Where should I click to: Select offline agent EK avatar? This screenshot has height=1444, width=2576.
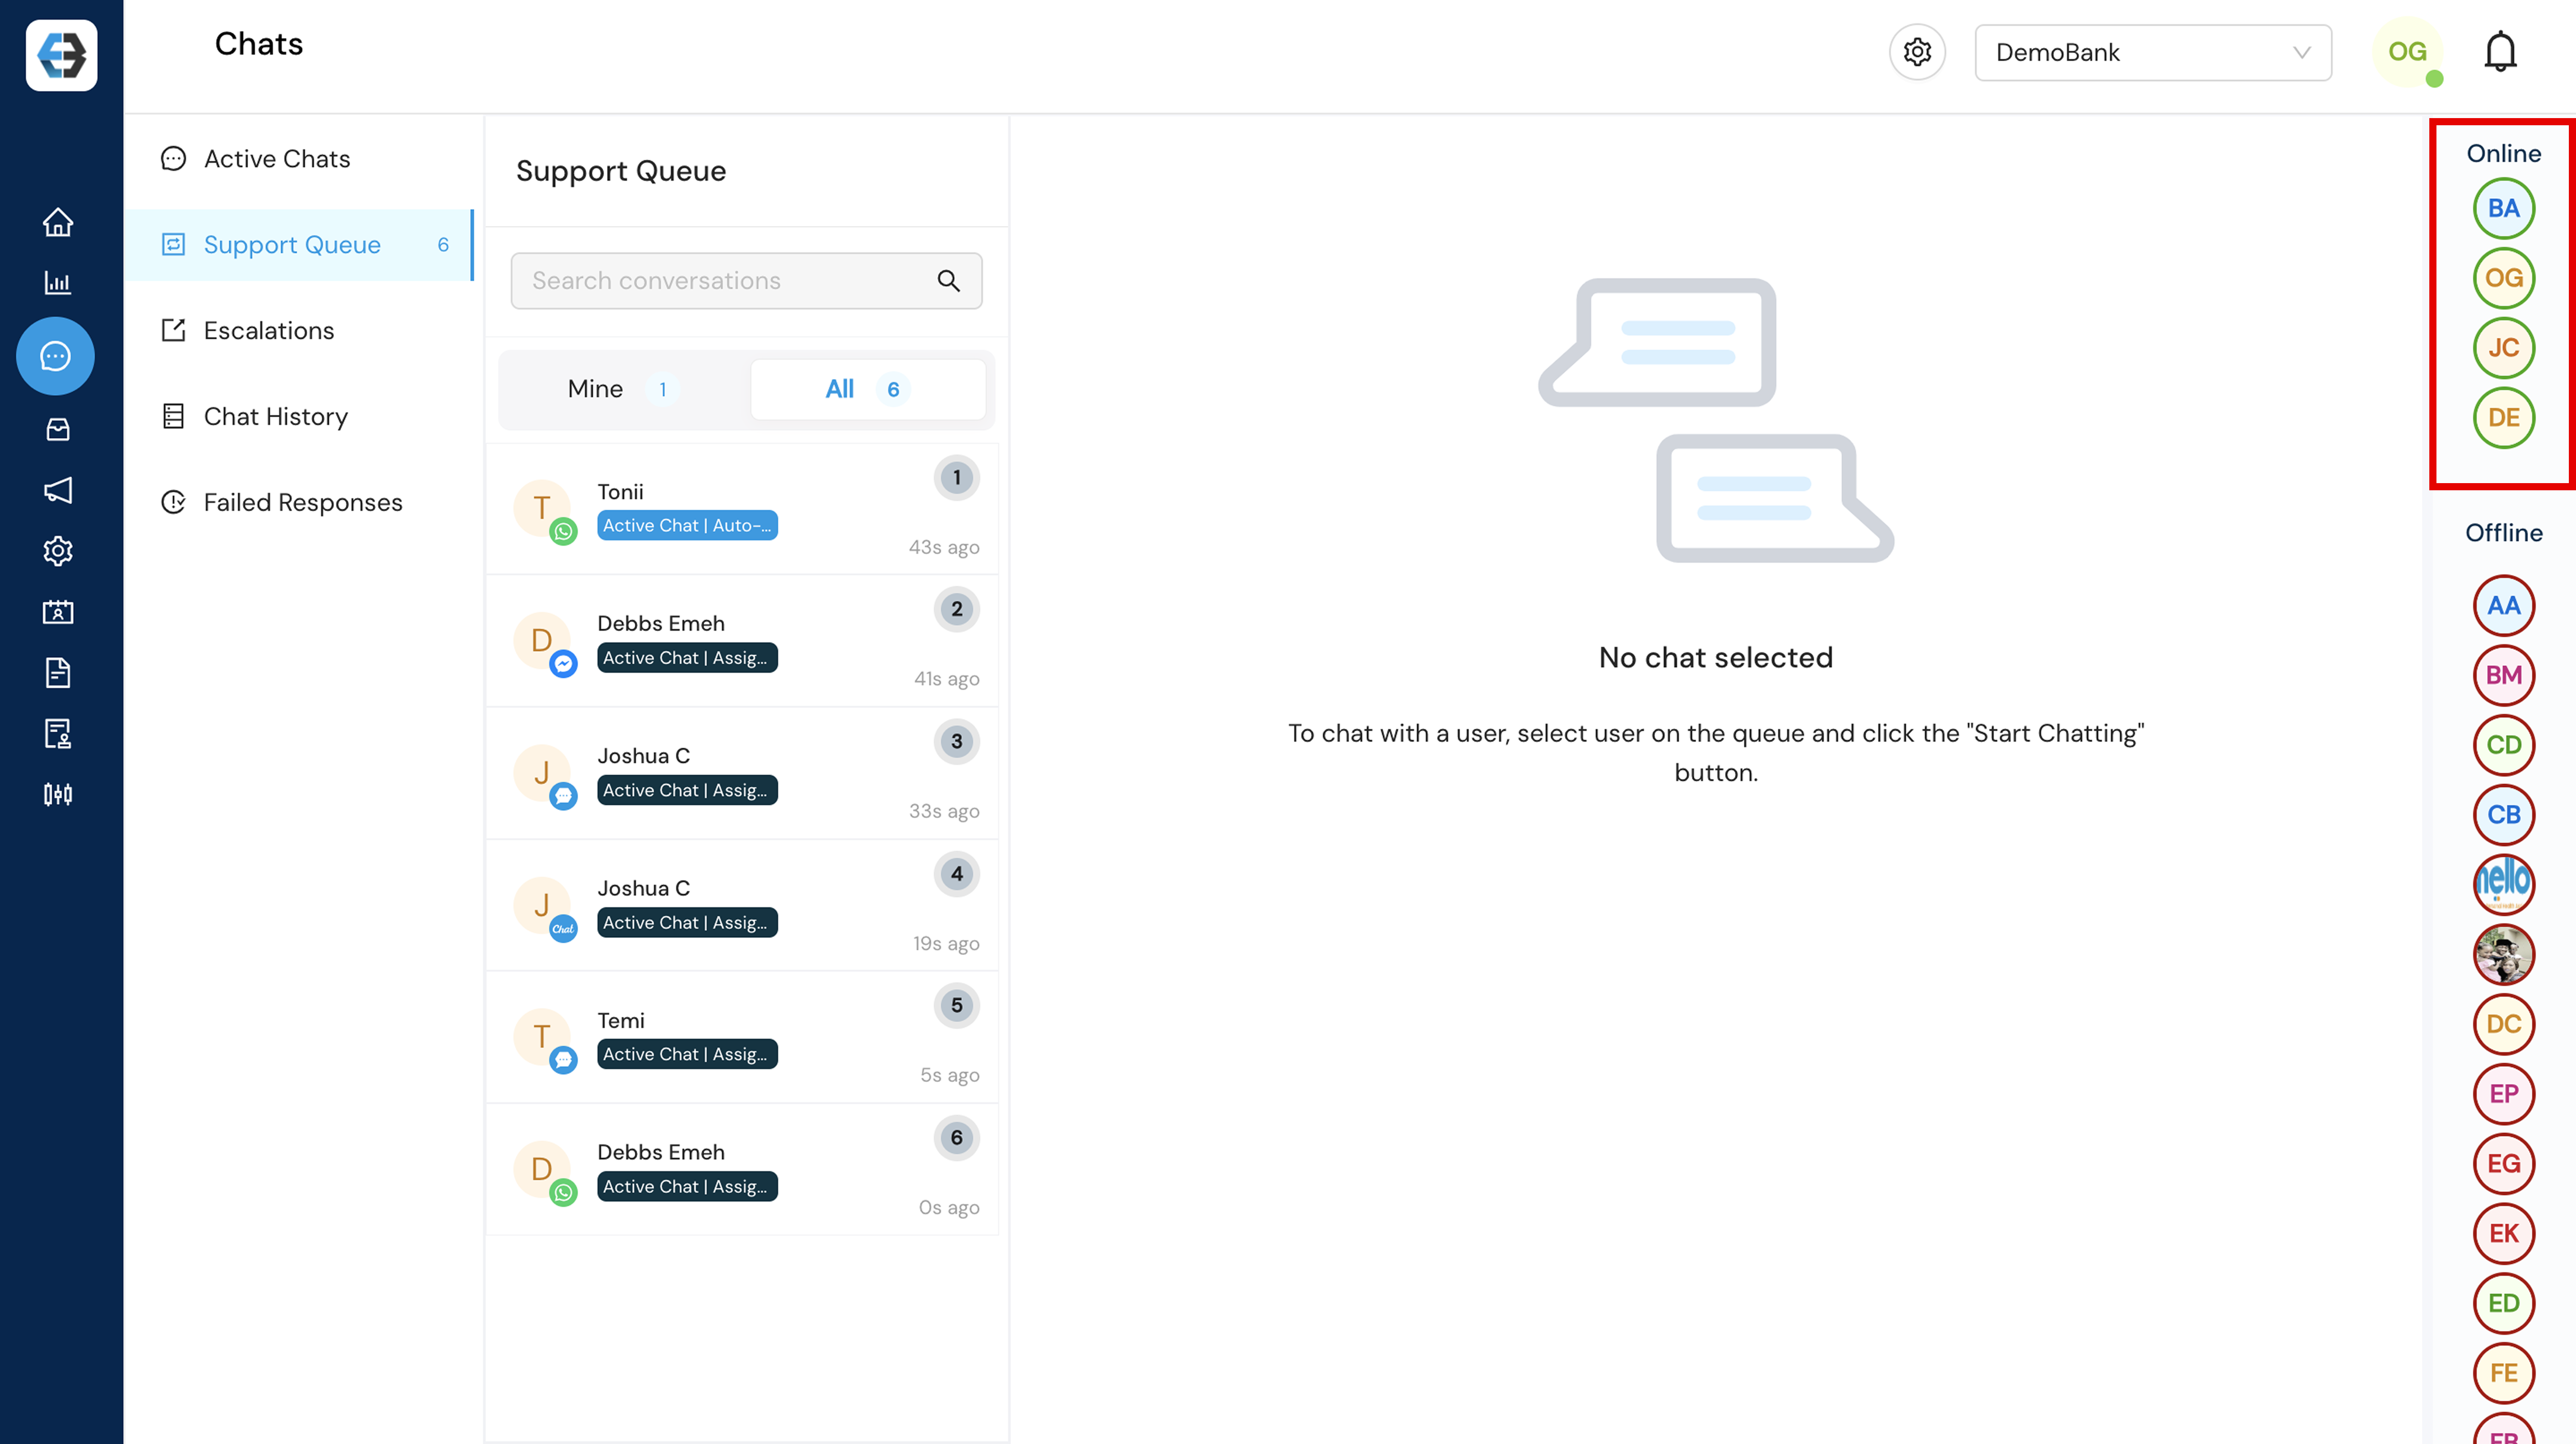(x=2503, y=1234)
